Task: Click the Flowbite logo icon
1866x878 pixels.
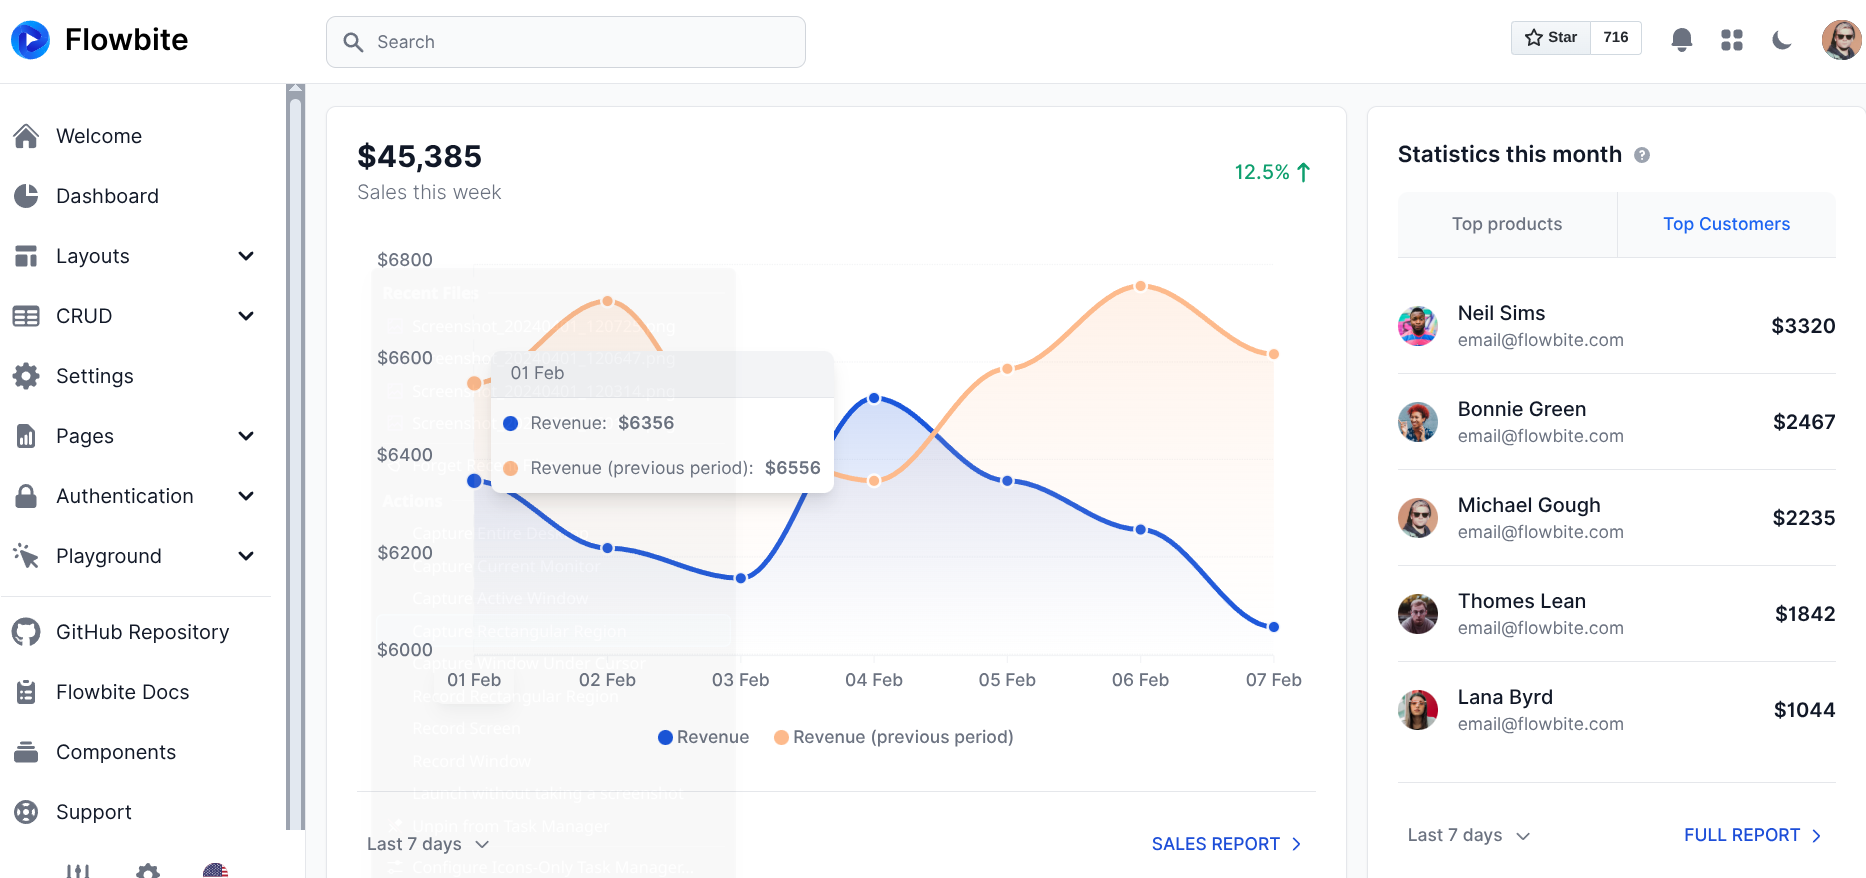Action: click(x=30, y=40)
